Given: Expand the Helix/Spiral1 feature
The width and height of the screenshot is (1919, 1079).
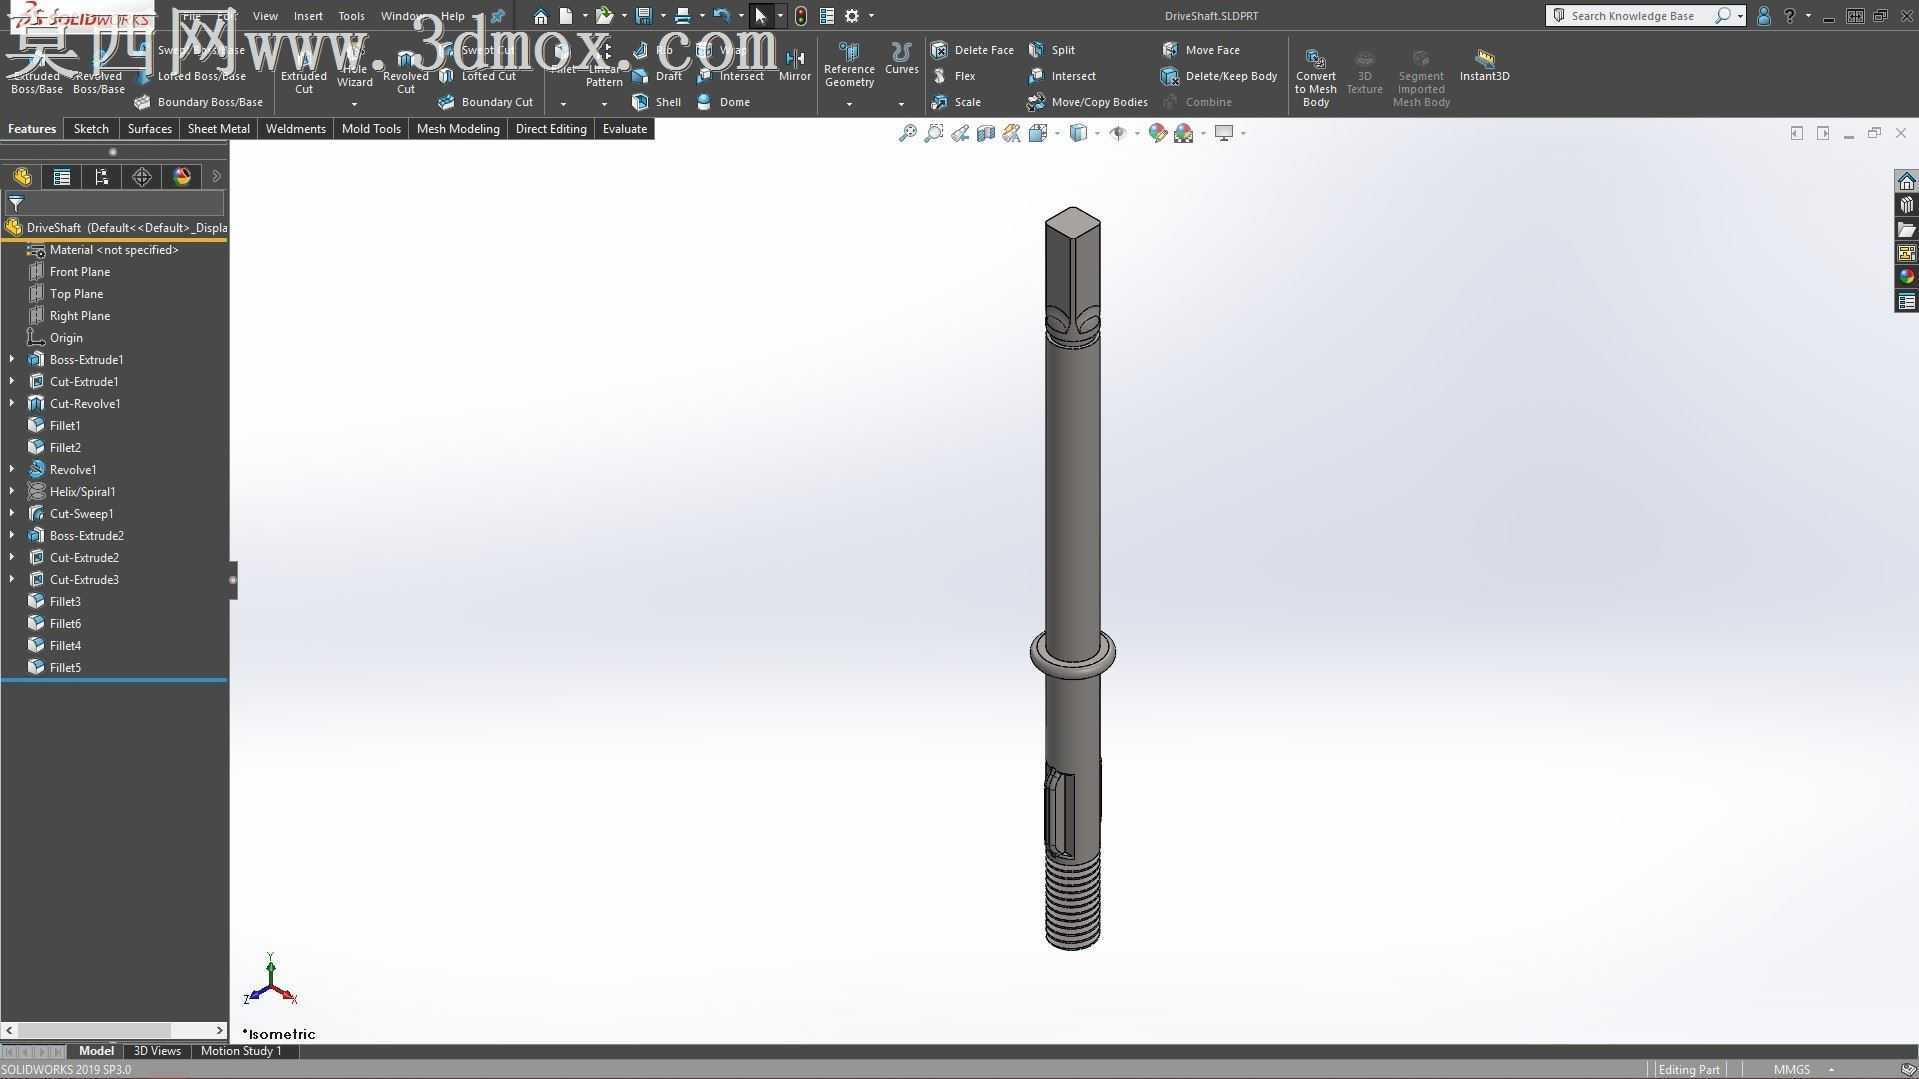Looking at the screenshot, I should click(12, 491).
